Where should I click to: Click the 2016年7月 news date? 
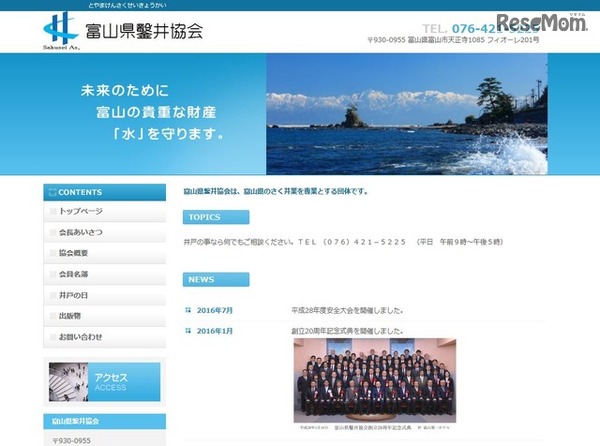[x=215, y=310]
